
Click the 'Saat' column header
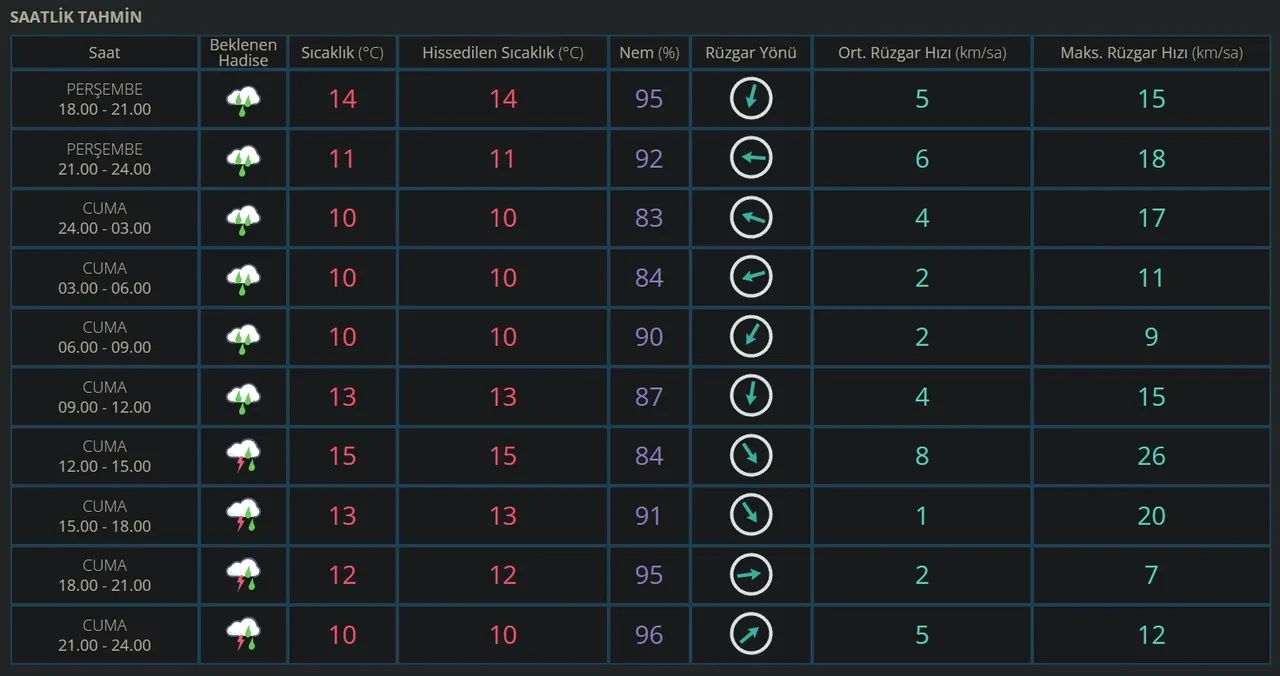coord(104,53)
